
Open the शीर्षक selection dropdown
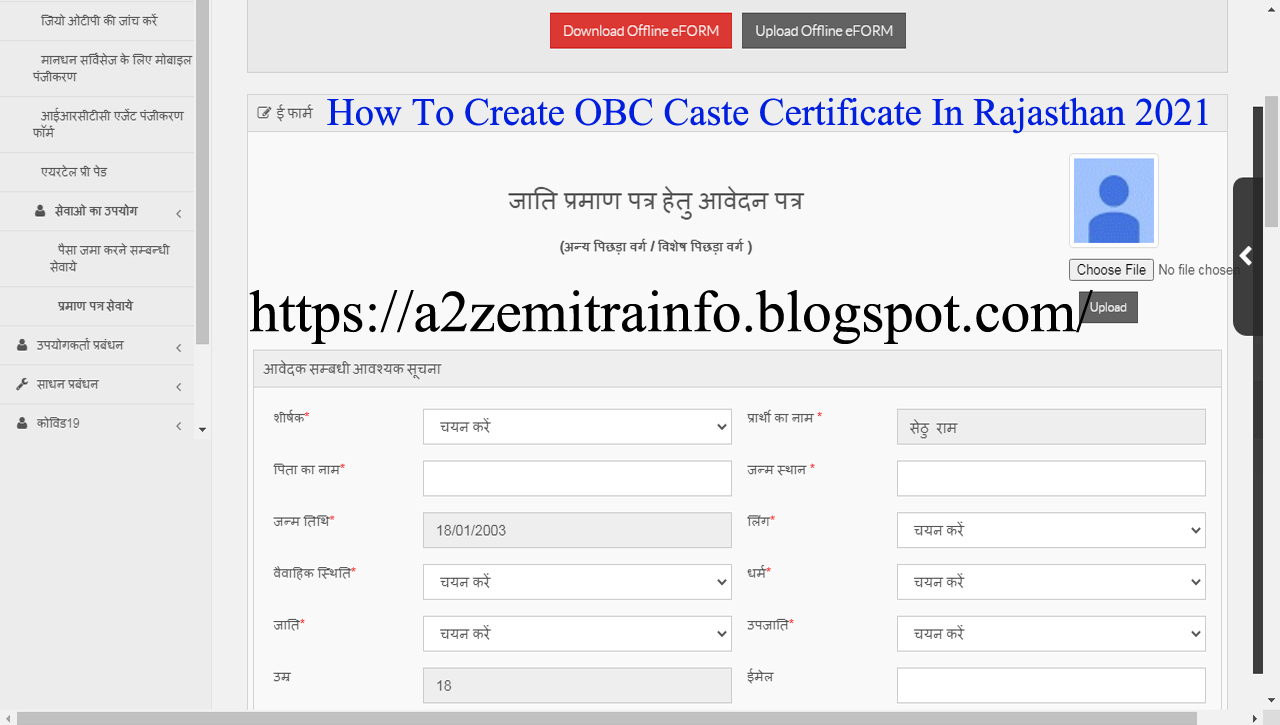[x=577, y=426]
